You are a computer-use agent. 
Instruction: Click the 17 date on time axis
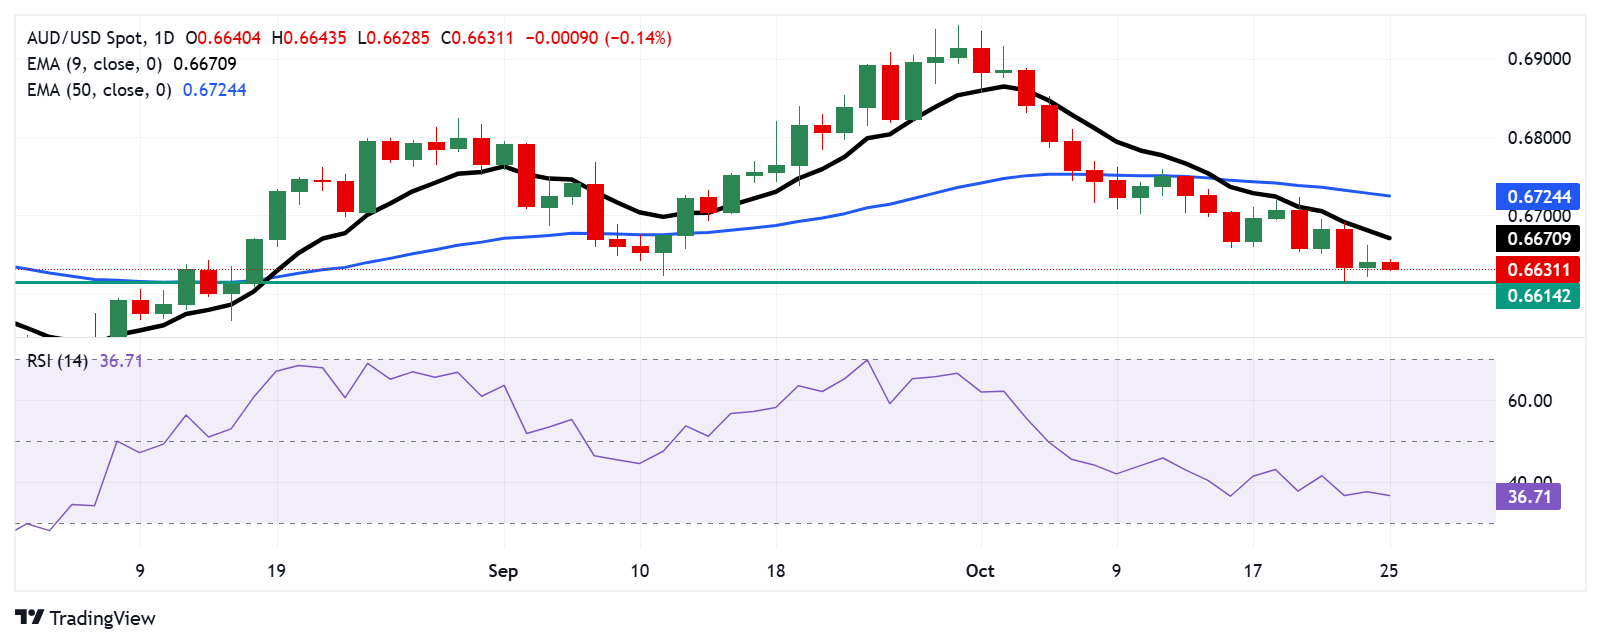[1253, 571]
